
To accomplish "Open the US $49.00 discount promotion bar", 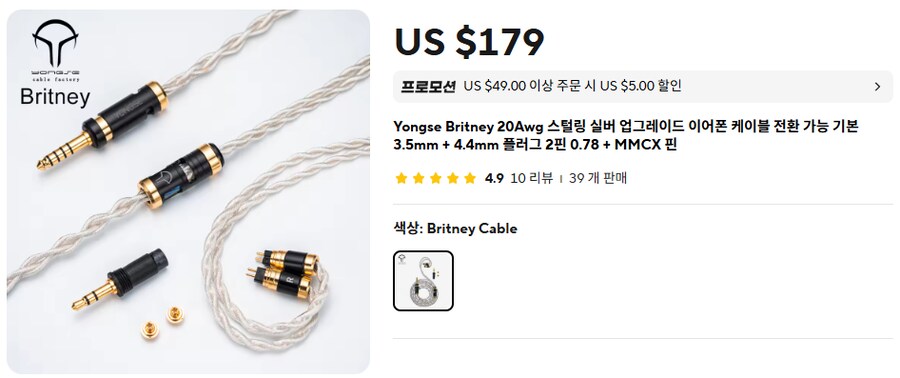I will coord(643,87).
